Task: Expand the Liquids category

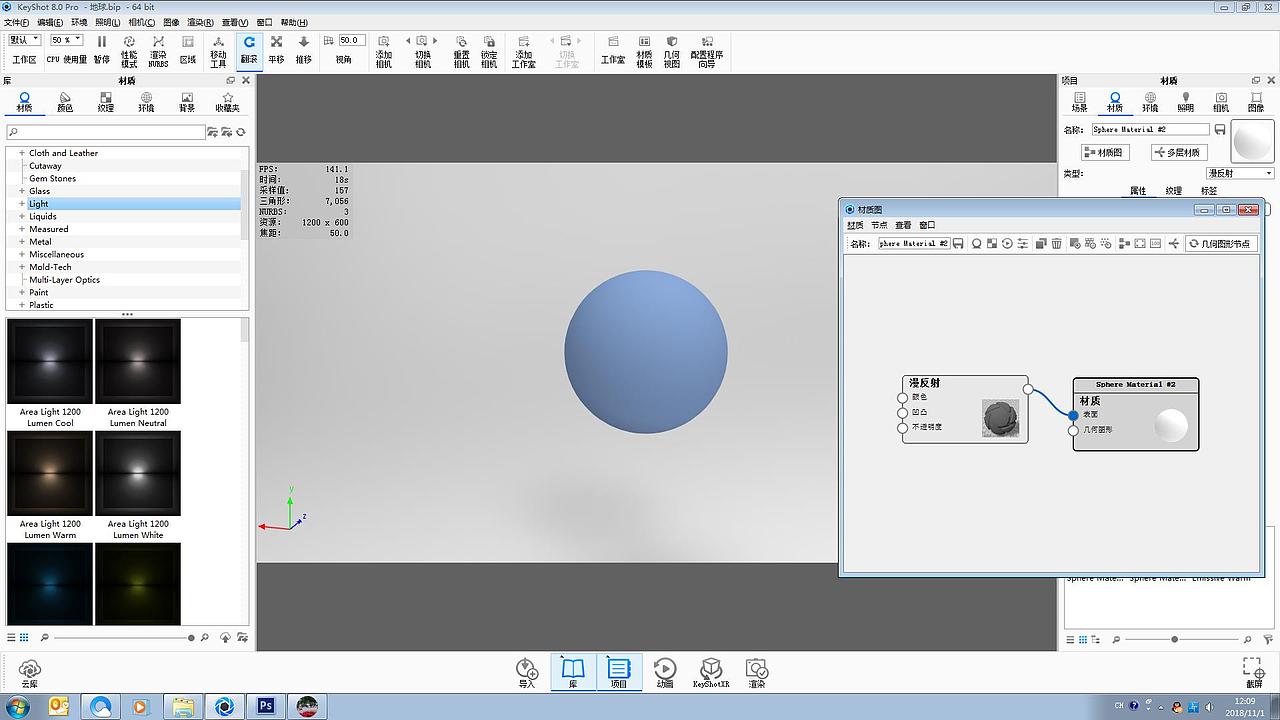Action: (21, 216)
